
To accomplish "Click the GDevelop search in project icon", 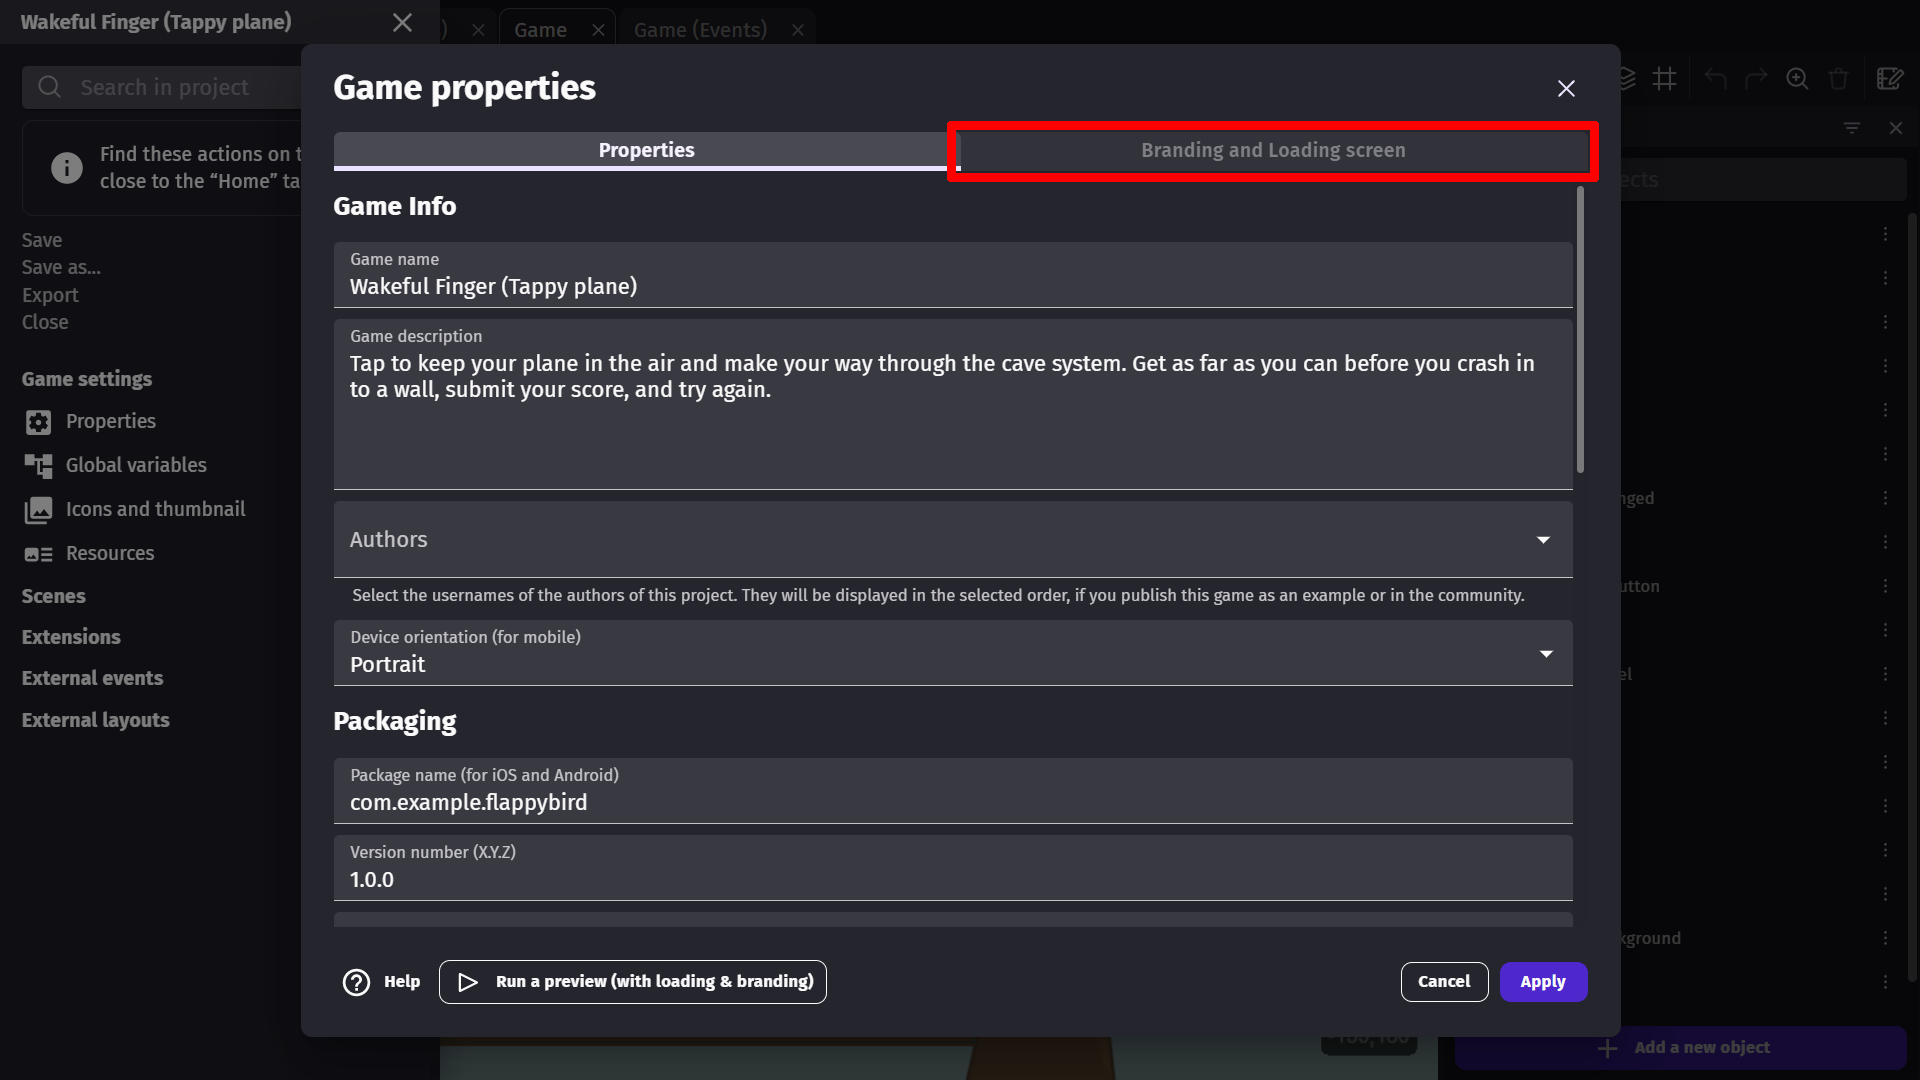I will pyautogui.click(x=49, y=87).
